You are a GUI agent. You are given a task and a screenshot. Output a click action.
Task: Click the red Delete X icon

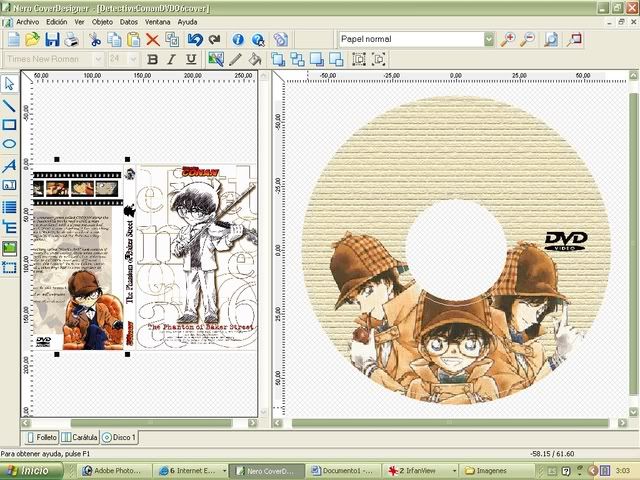153,40
